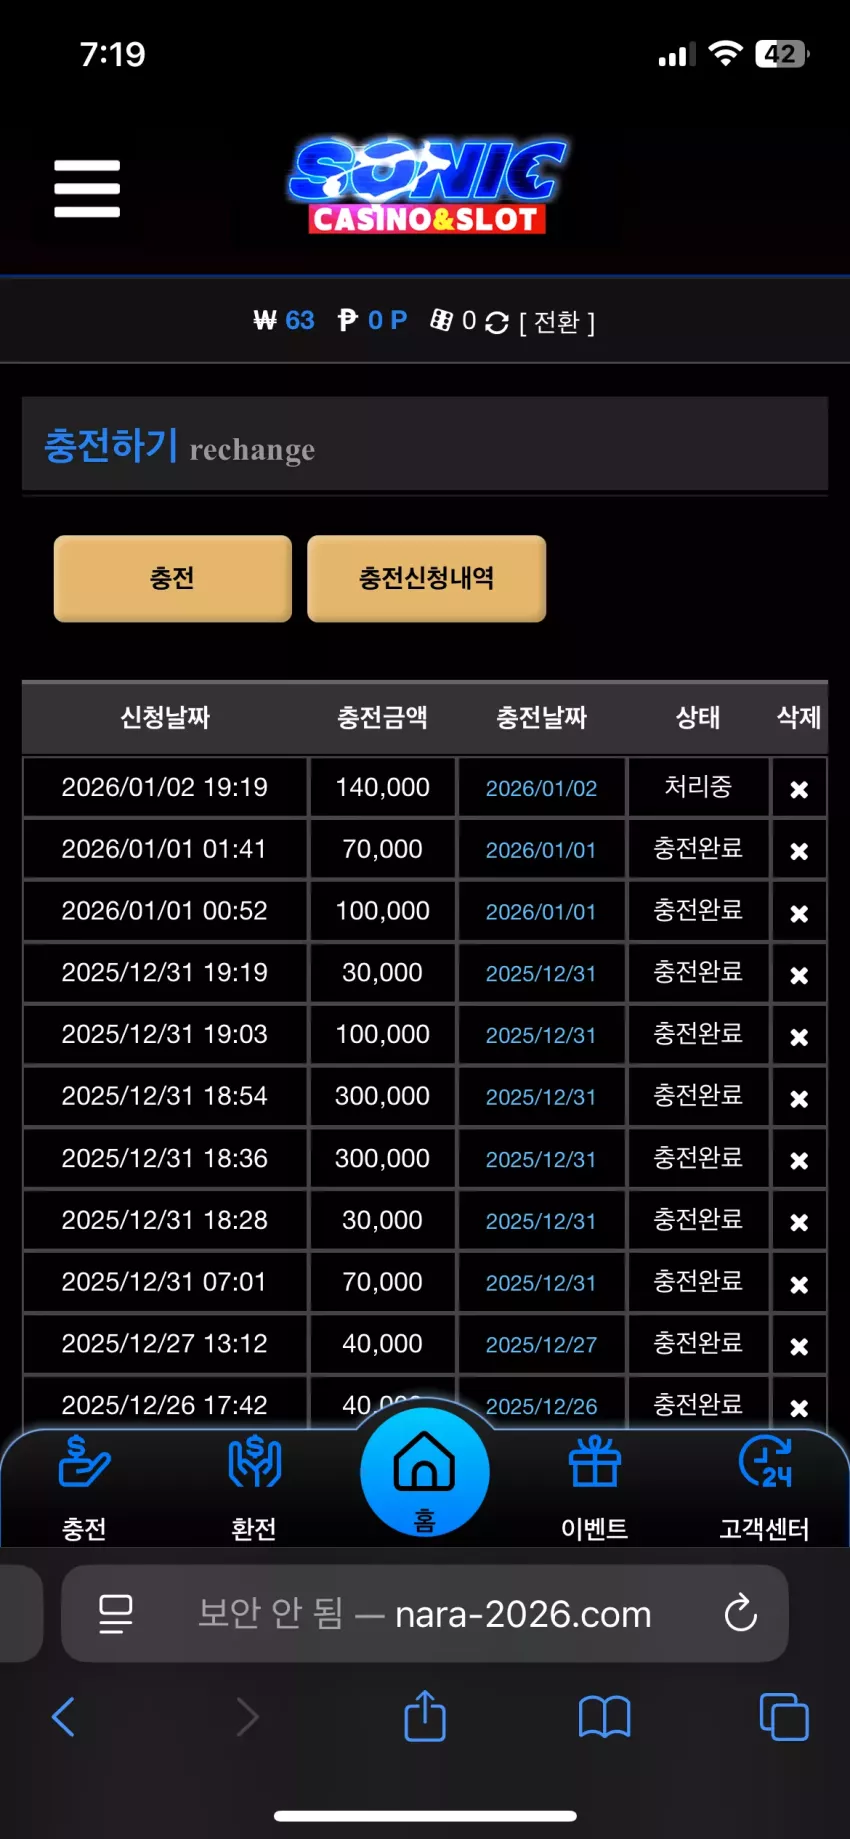
Task: Refresh balance with the circular arrows icon
Action: pos(496,322)
